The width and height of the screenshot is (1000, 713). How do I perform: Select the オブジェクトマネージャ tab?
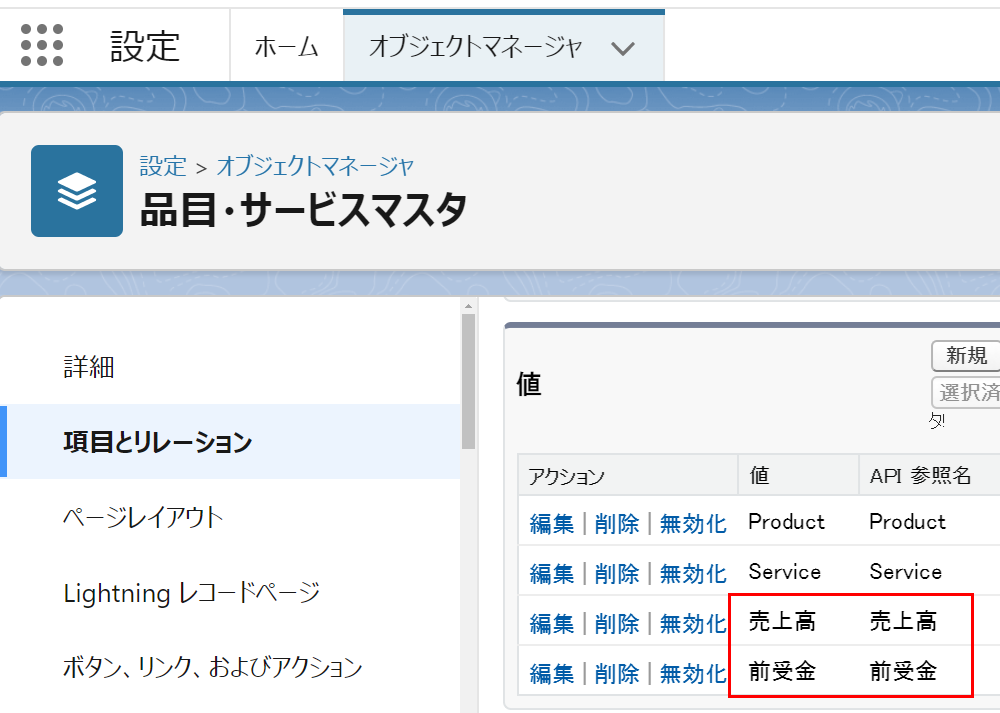click(475, 47)
